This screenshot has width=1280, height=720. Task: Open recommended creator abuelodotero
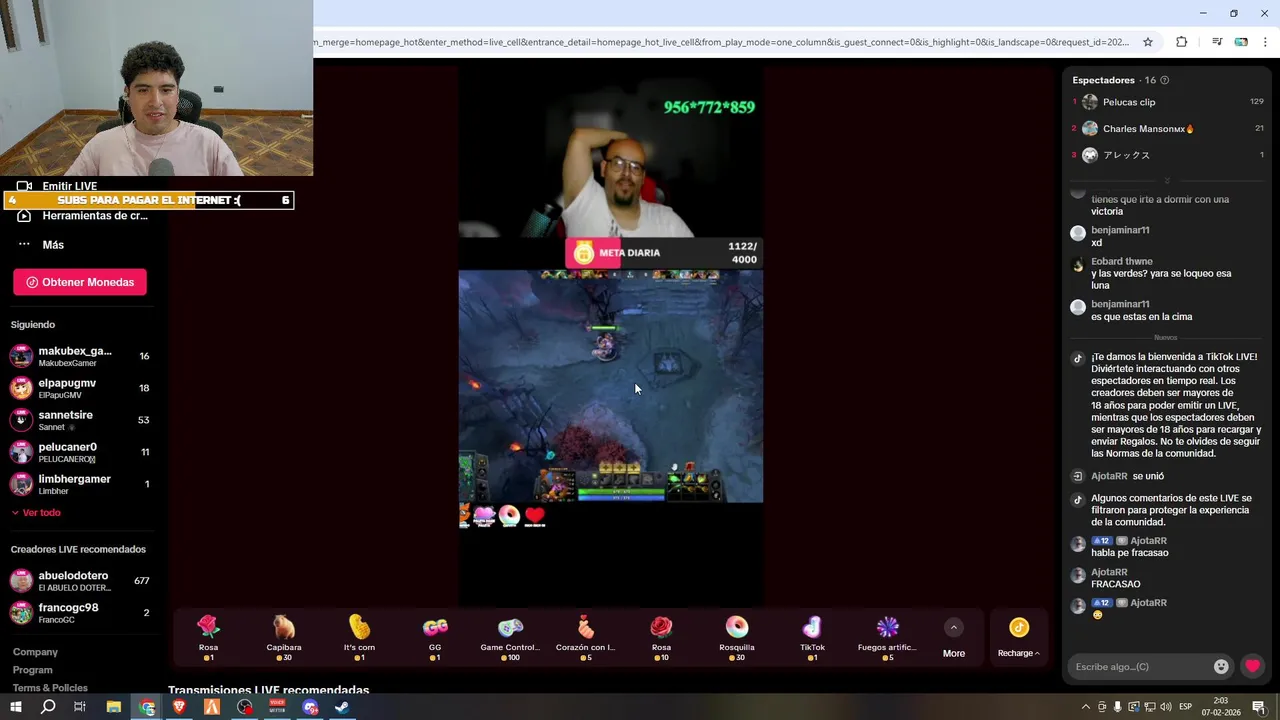tap(80, 581)
